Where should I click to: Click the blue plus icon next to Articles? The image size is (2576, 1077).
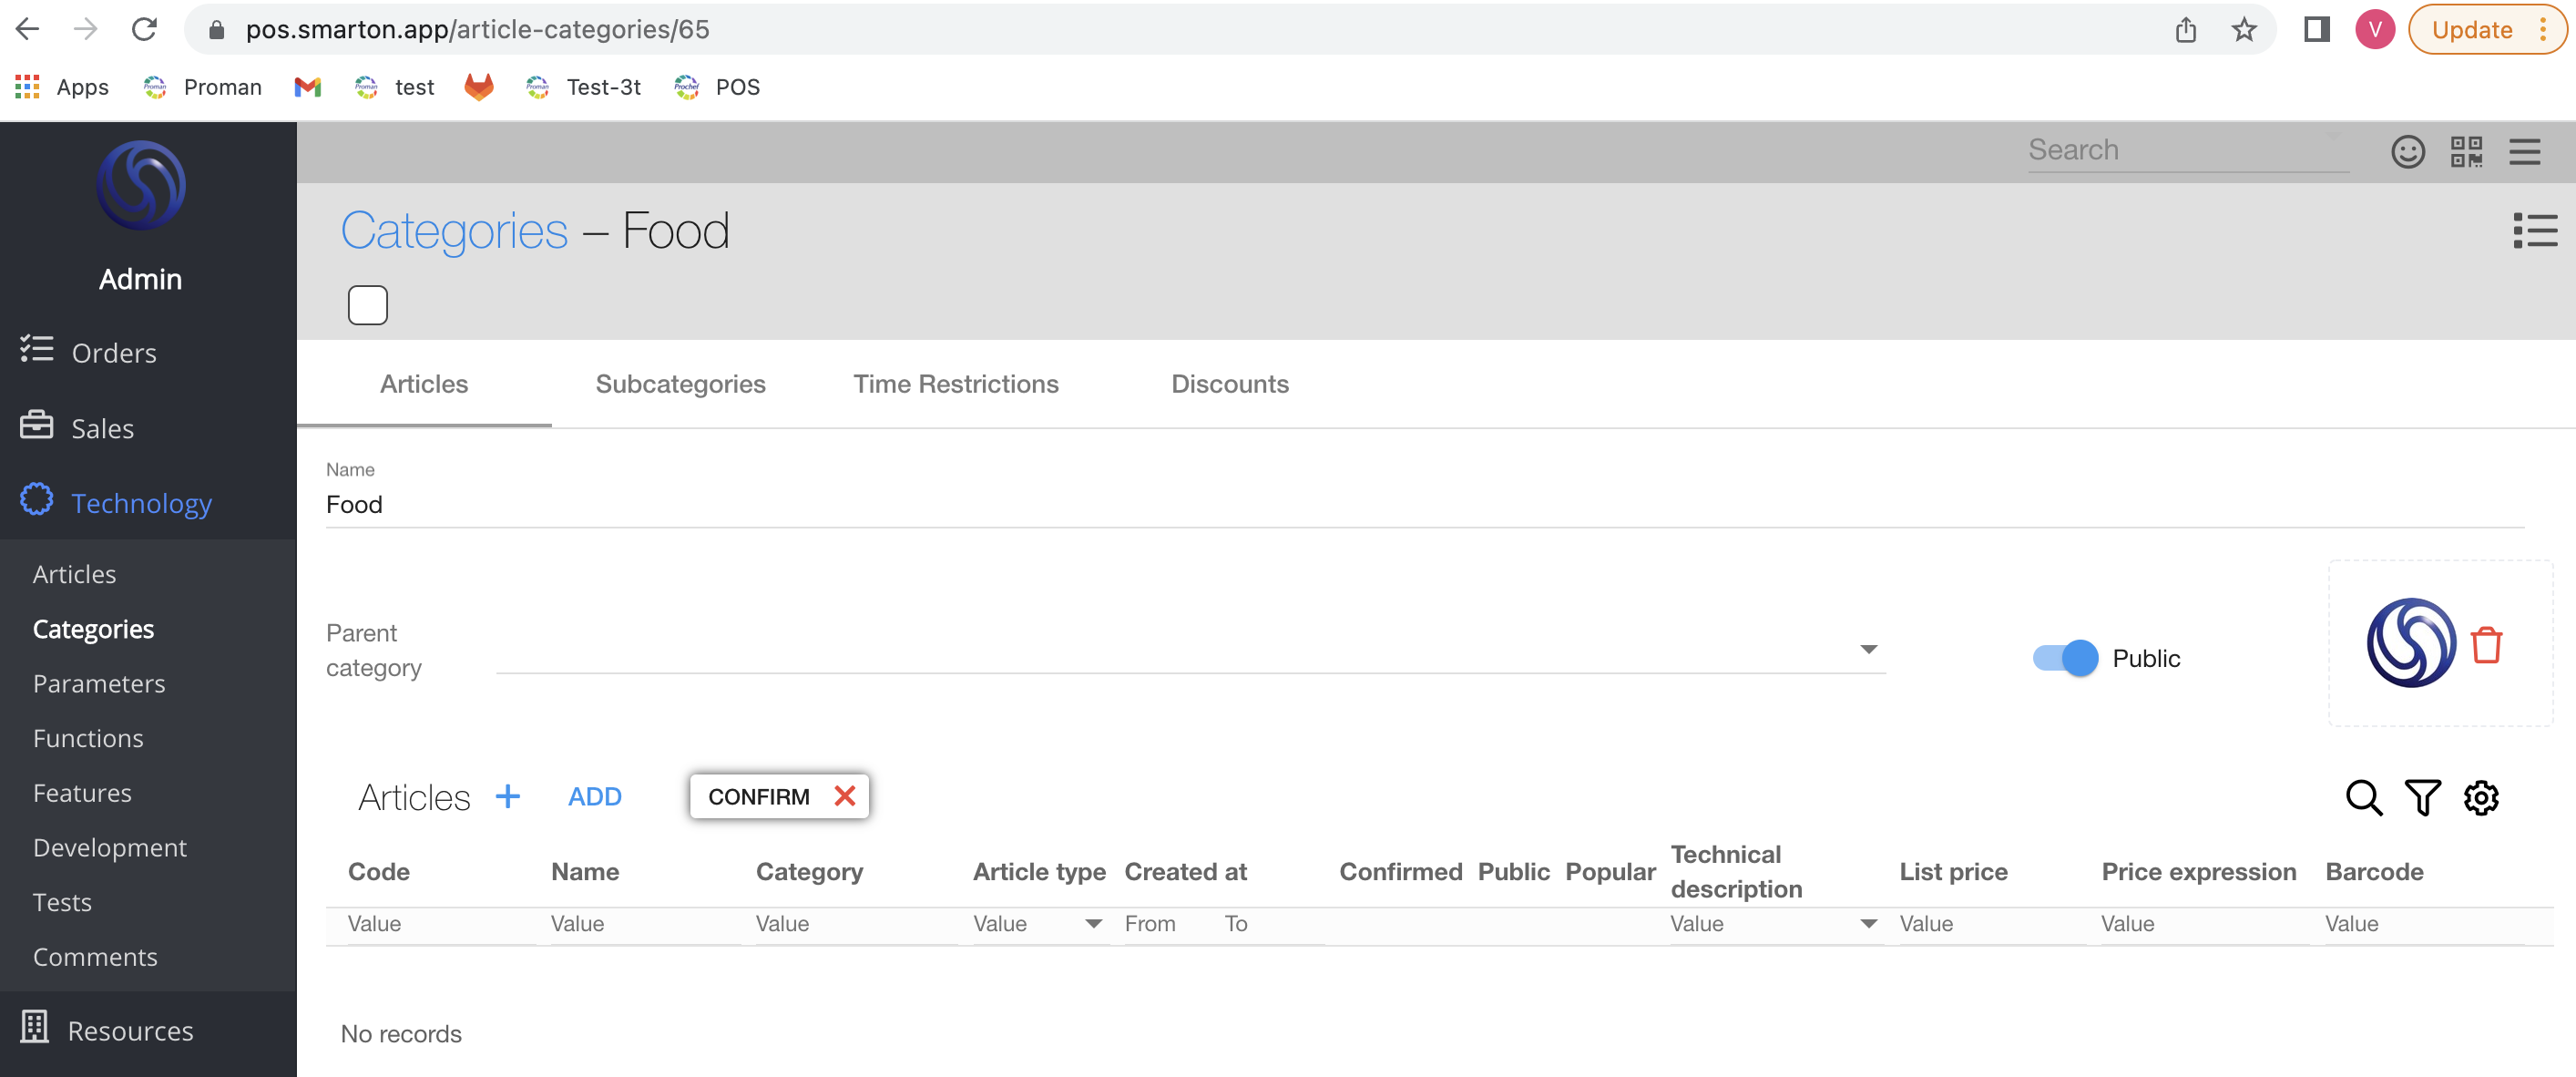coord(508,796)
